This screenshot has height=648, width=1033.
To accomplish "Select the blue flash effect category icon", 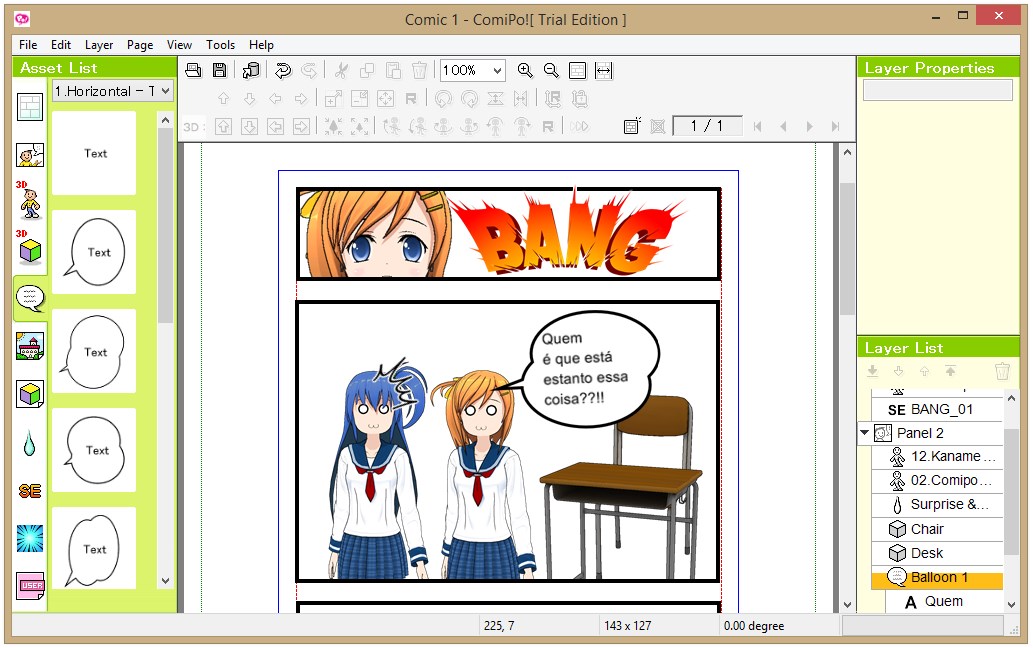I will [x=29, y=540].
